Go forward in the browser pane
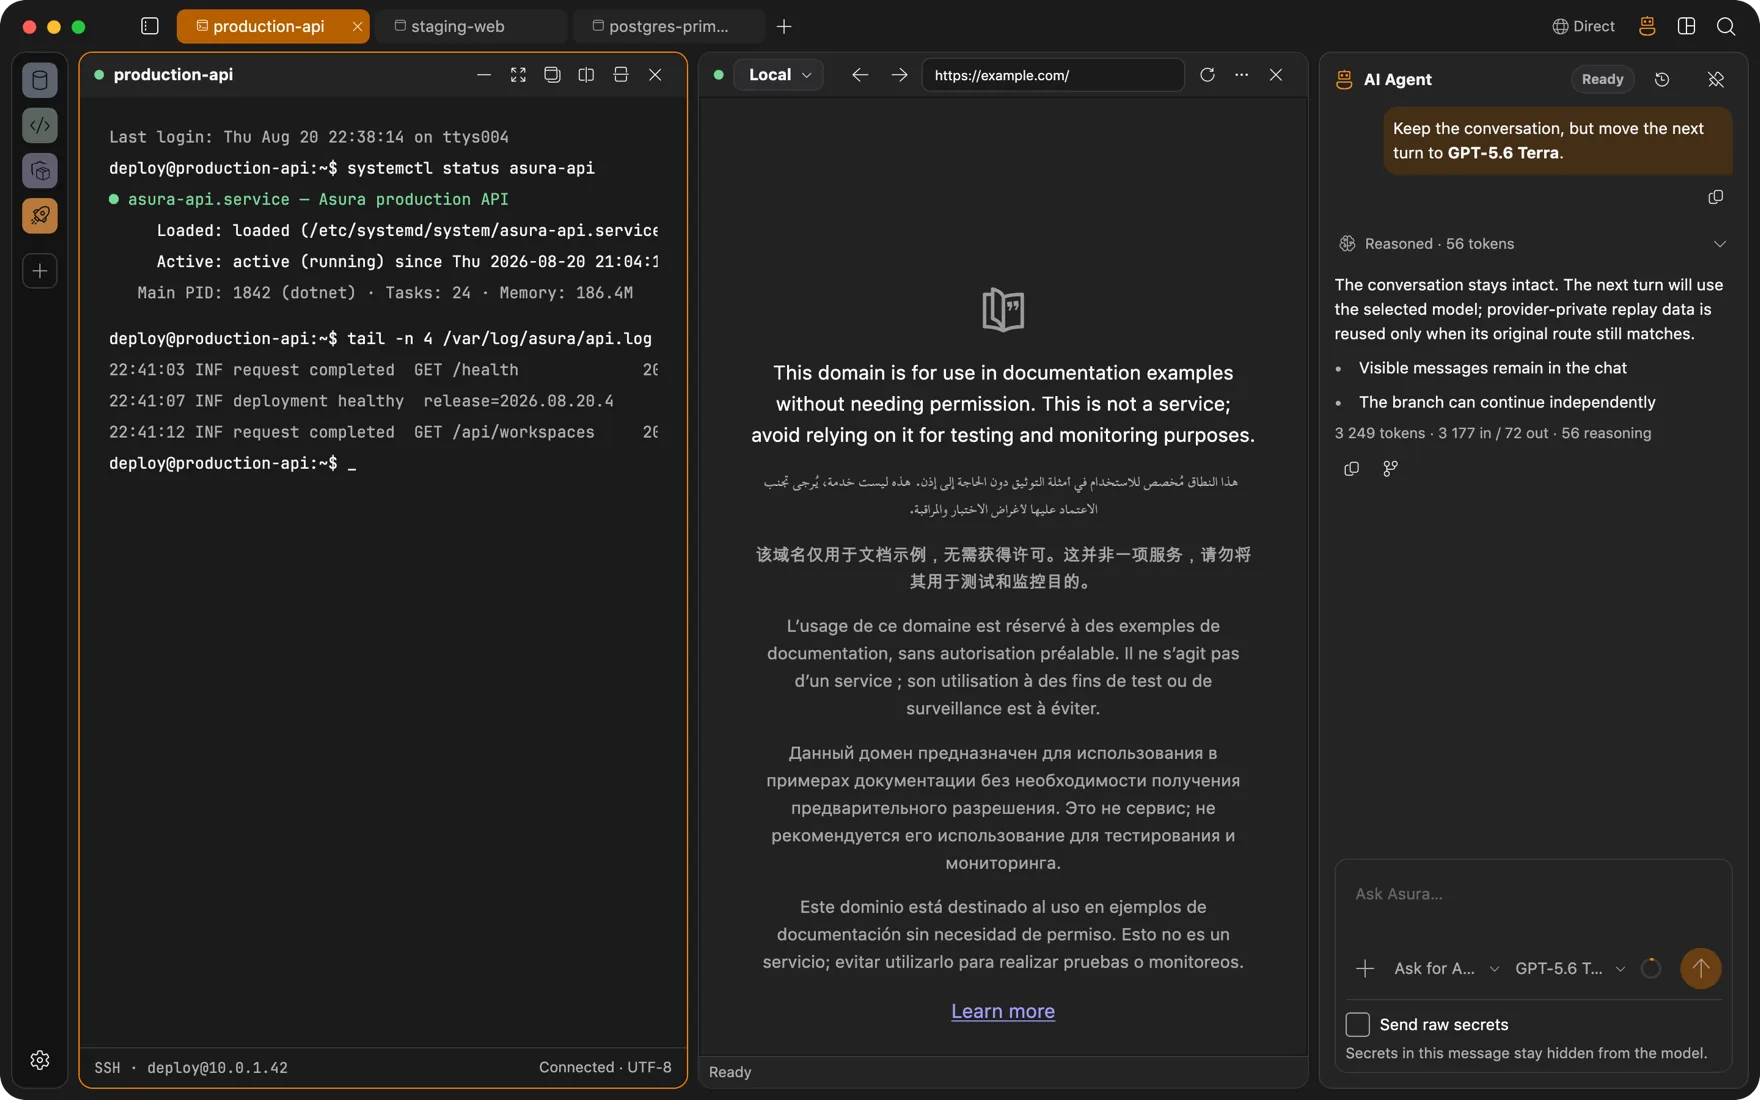The height and width of the screenshot is (1100, 1760). click(899, 75)
